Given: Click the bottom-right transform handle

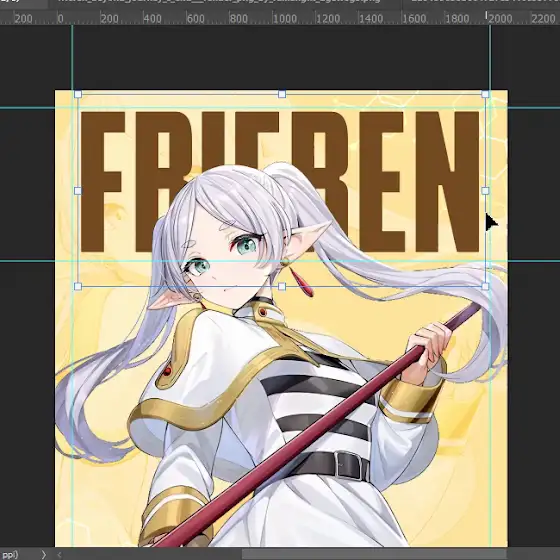Looking at the screenshot, I should click(485, 286).
